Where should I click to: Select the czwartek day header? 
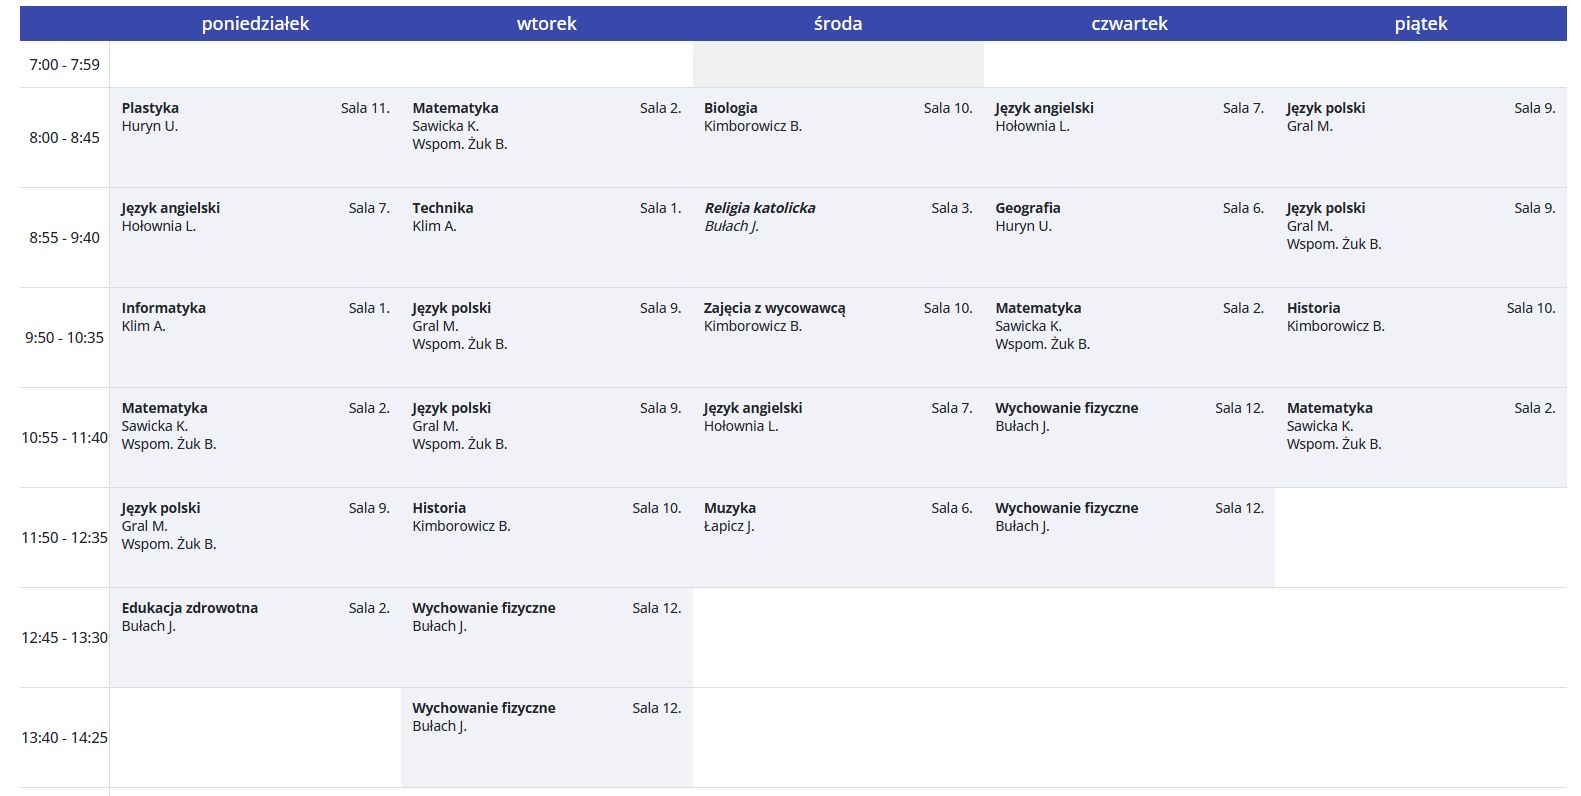click(x=1129, y=24)
